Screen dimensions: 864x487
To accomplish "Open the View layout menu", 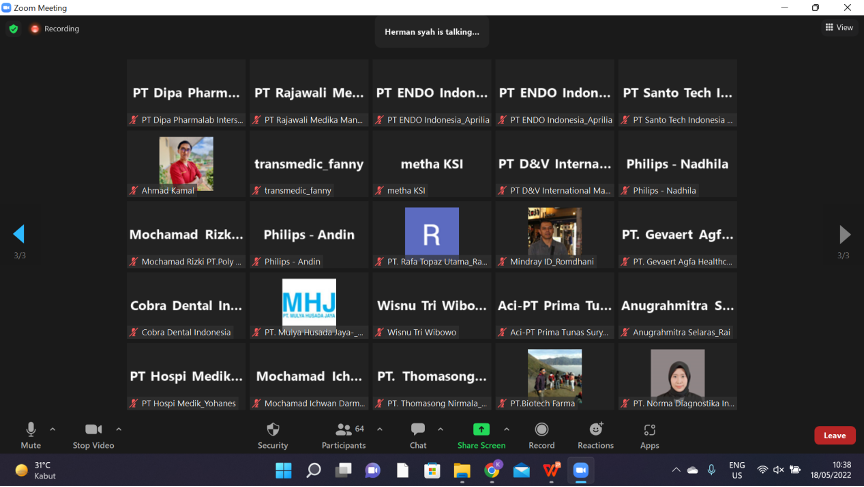I will point(839,27).
